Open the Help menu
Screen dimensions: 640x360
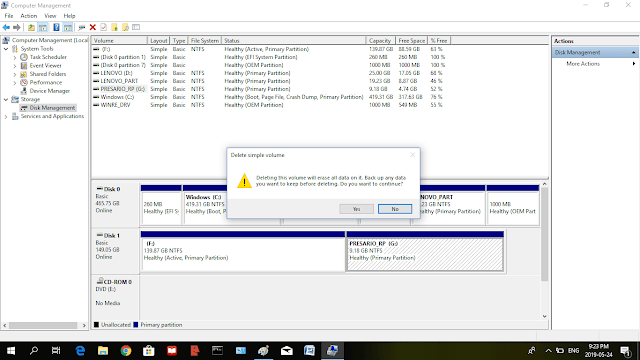(x=69, y=16)
